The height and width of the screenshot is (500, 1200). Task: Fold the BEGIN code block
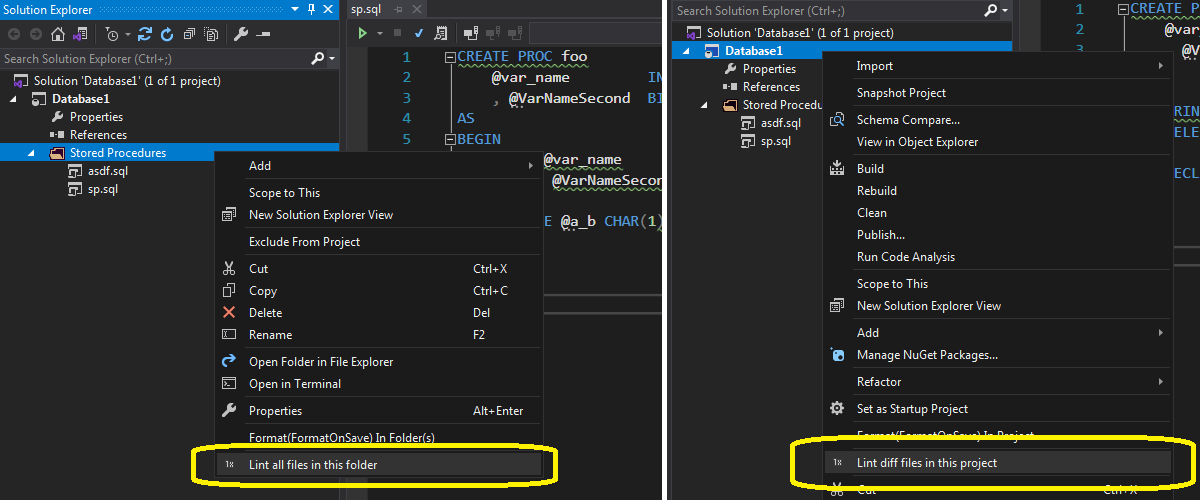(450, 139)
